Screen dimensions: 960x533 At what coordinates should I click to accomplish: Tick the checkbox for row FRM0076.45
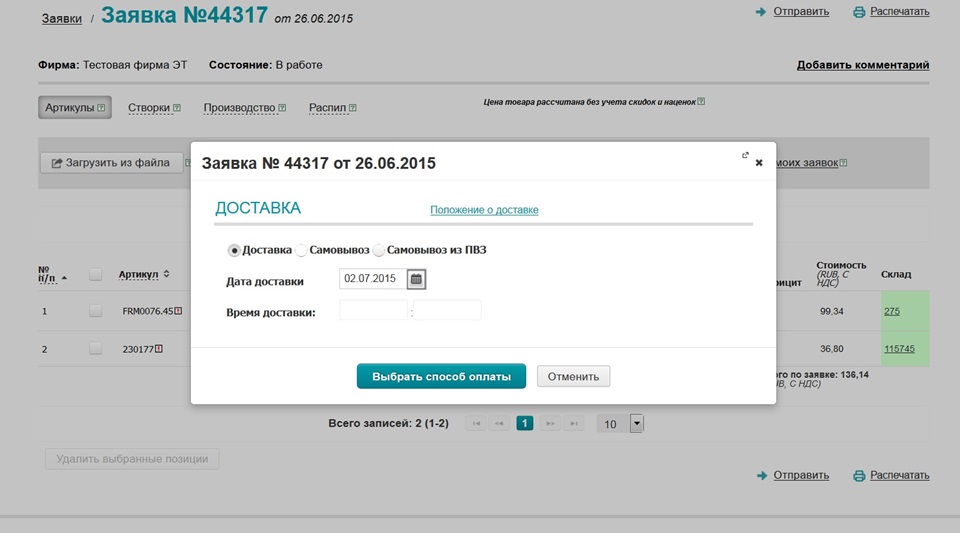click(96, 311)
